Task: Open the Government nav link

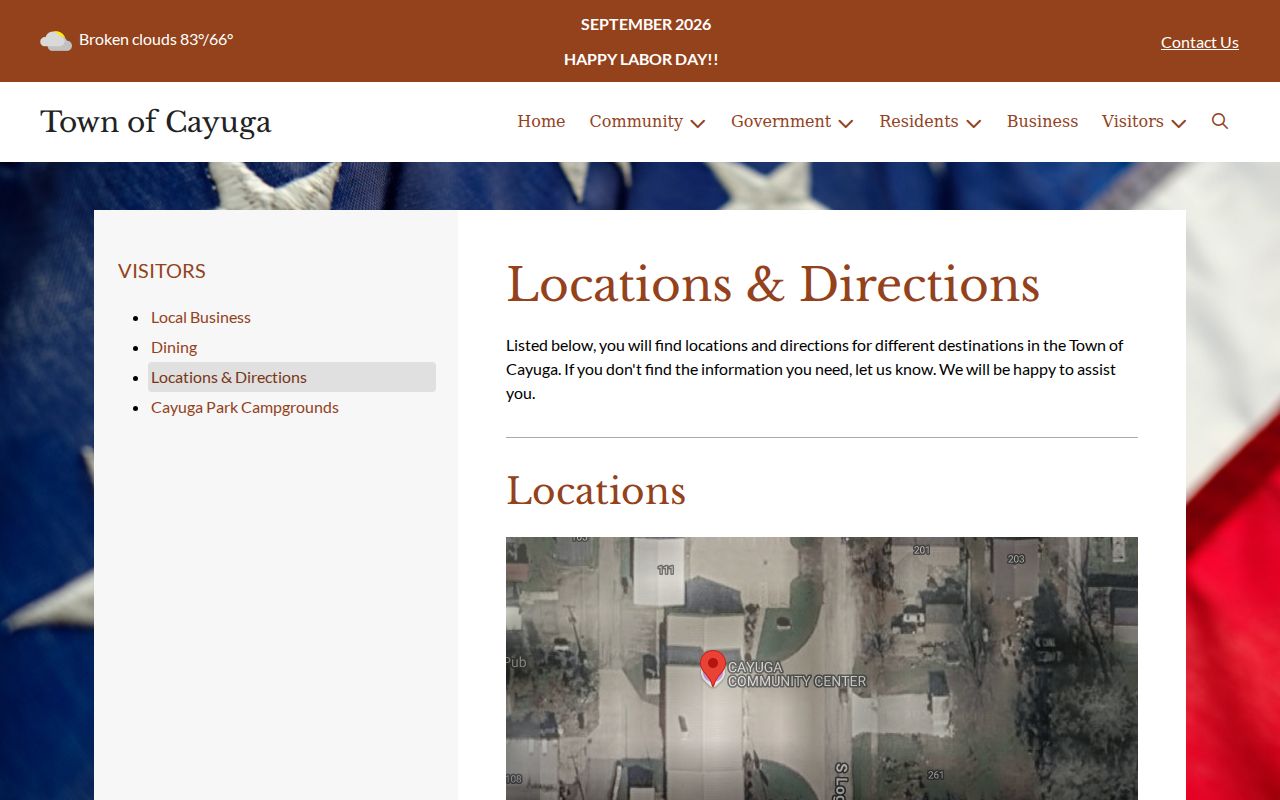Action: tap(781, 121)
